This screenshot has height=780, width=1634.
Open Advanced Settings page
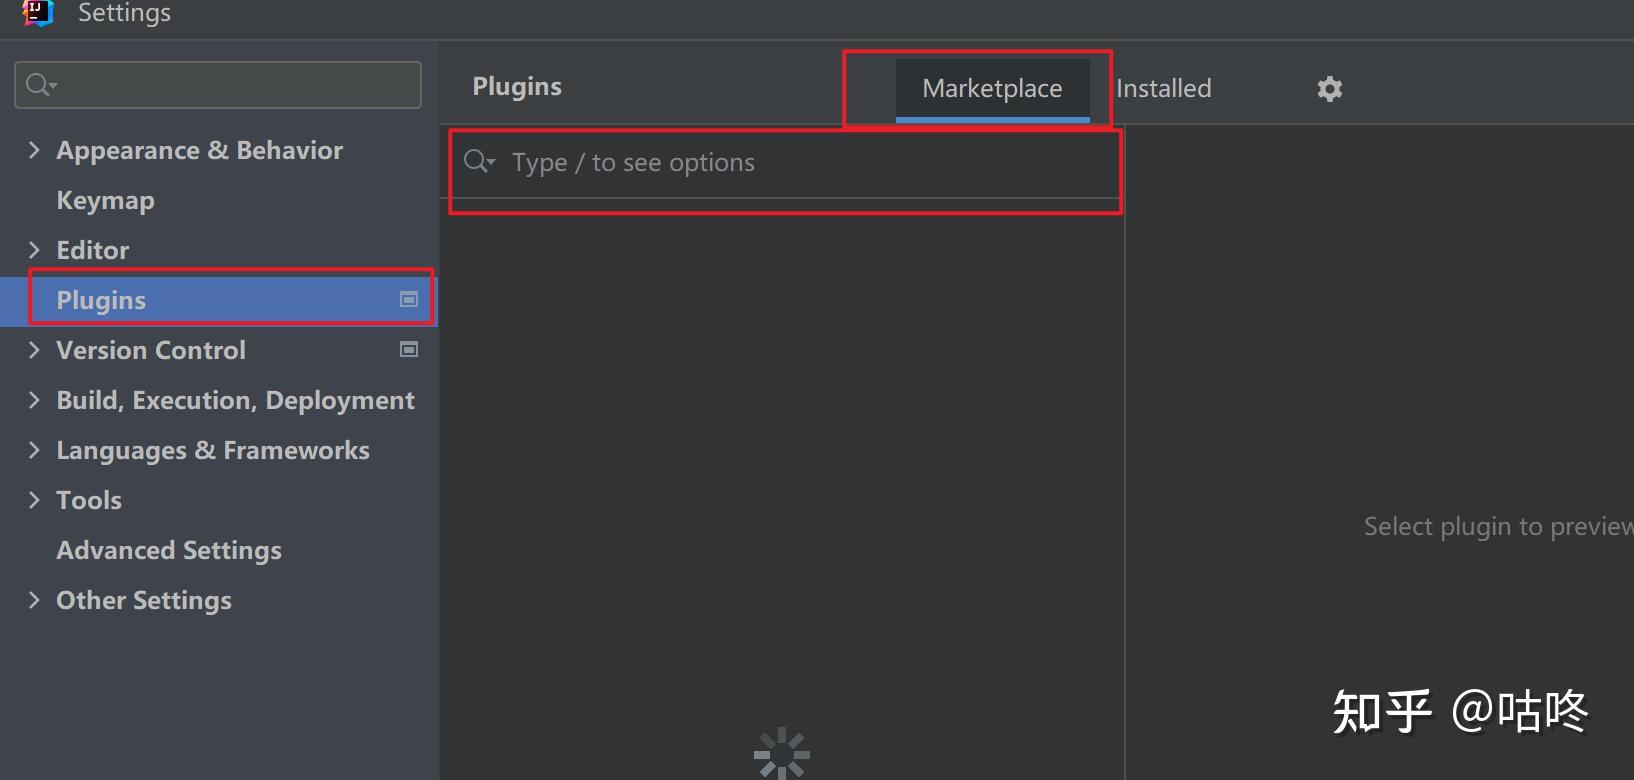tap(169, 550)
